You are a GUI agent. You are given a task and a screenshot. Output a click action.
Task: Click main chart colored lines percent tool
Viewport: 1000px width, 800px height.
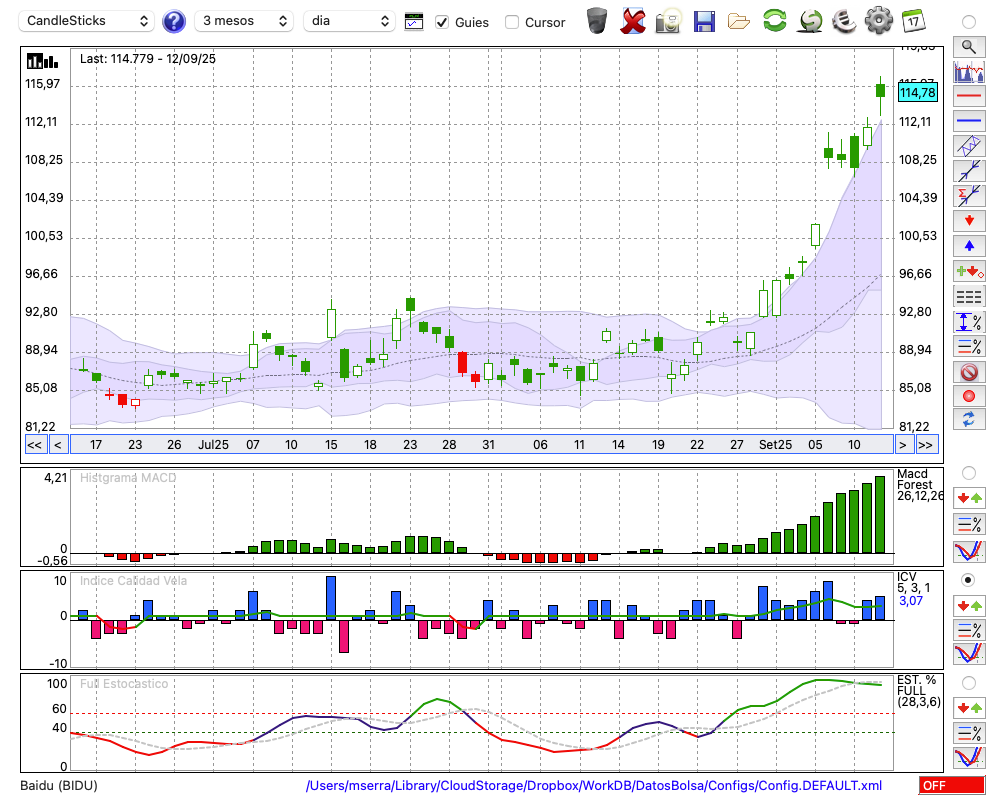point(969,346)
